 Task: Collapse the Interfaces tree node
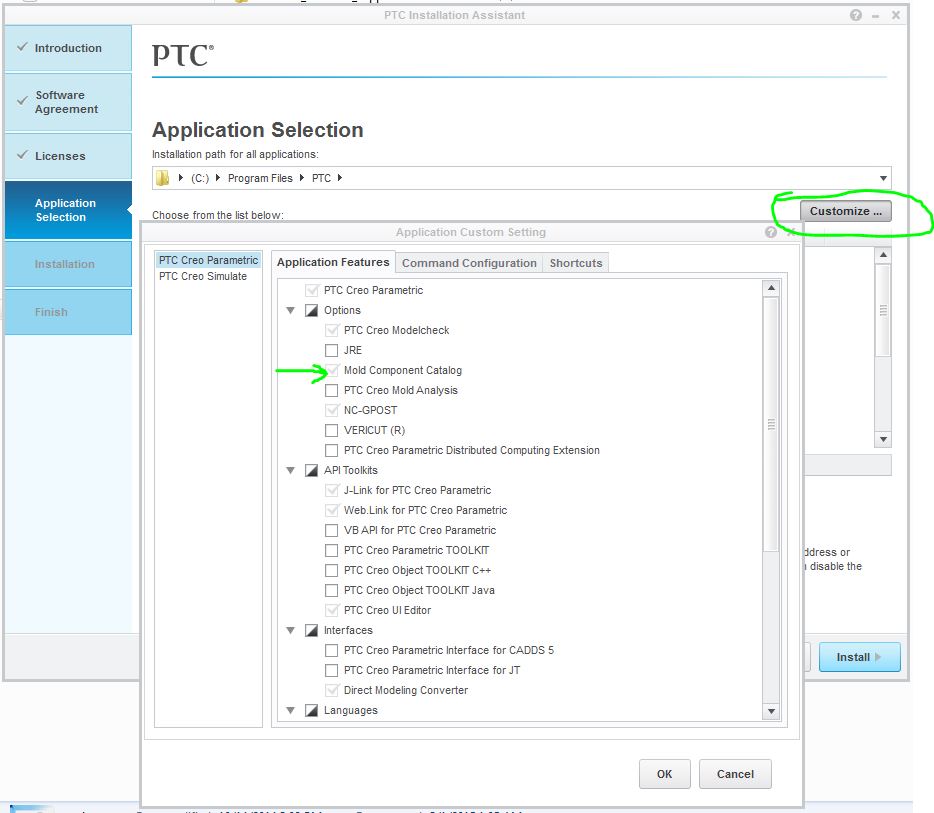click(x=291, y=630)
